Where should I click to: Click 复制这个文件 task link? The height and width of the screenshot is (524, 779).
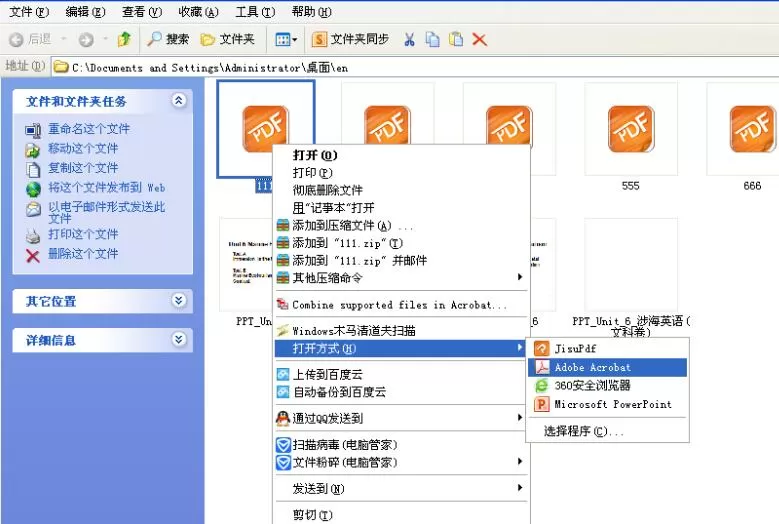coord(83,168)
